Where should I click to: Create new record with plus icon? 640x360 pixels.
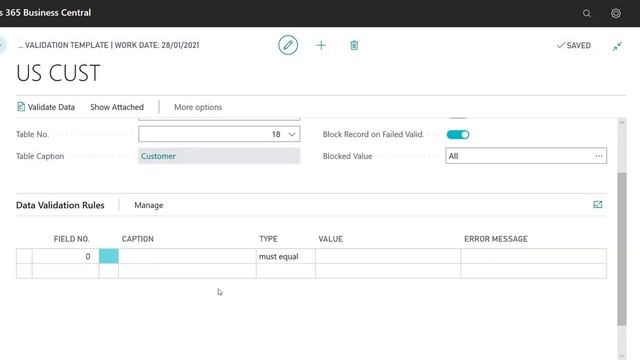point(321,45)
